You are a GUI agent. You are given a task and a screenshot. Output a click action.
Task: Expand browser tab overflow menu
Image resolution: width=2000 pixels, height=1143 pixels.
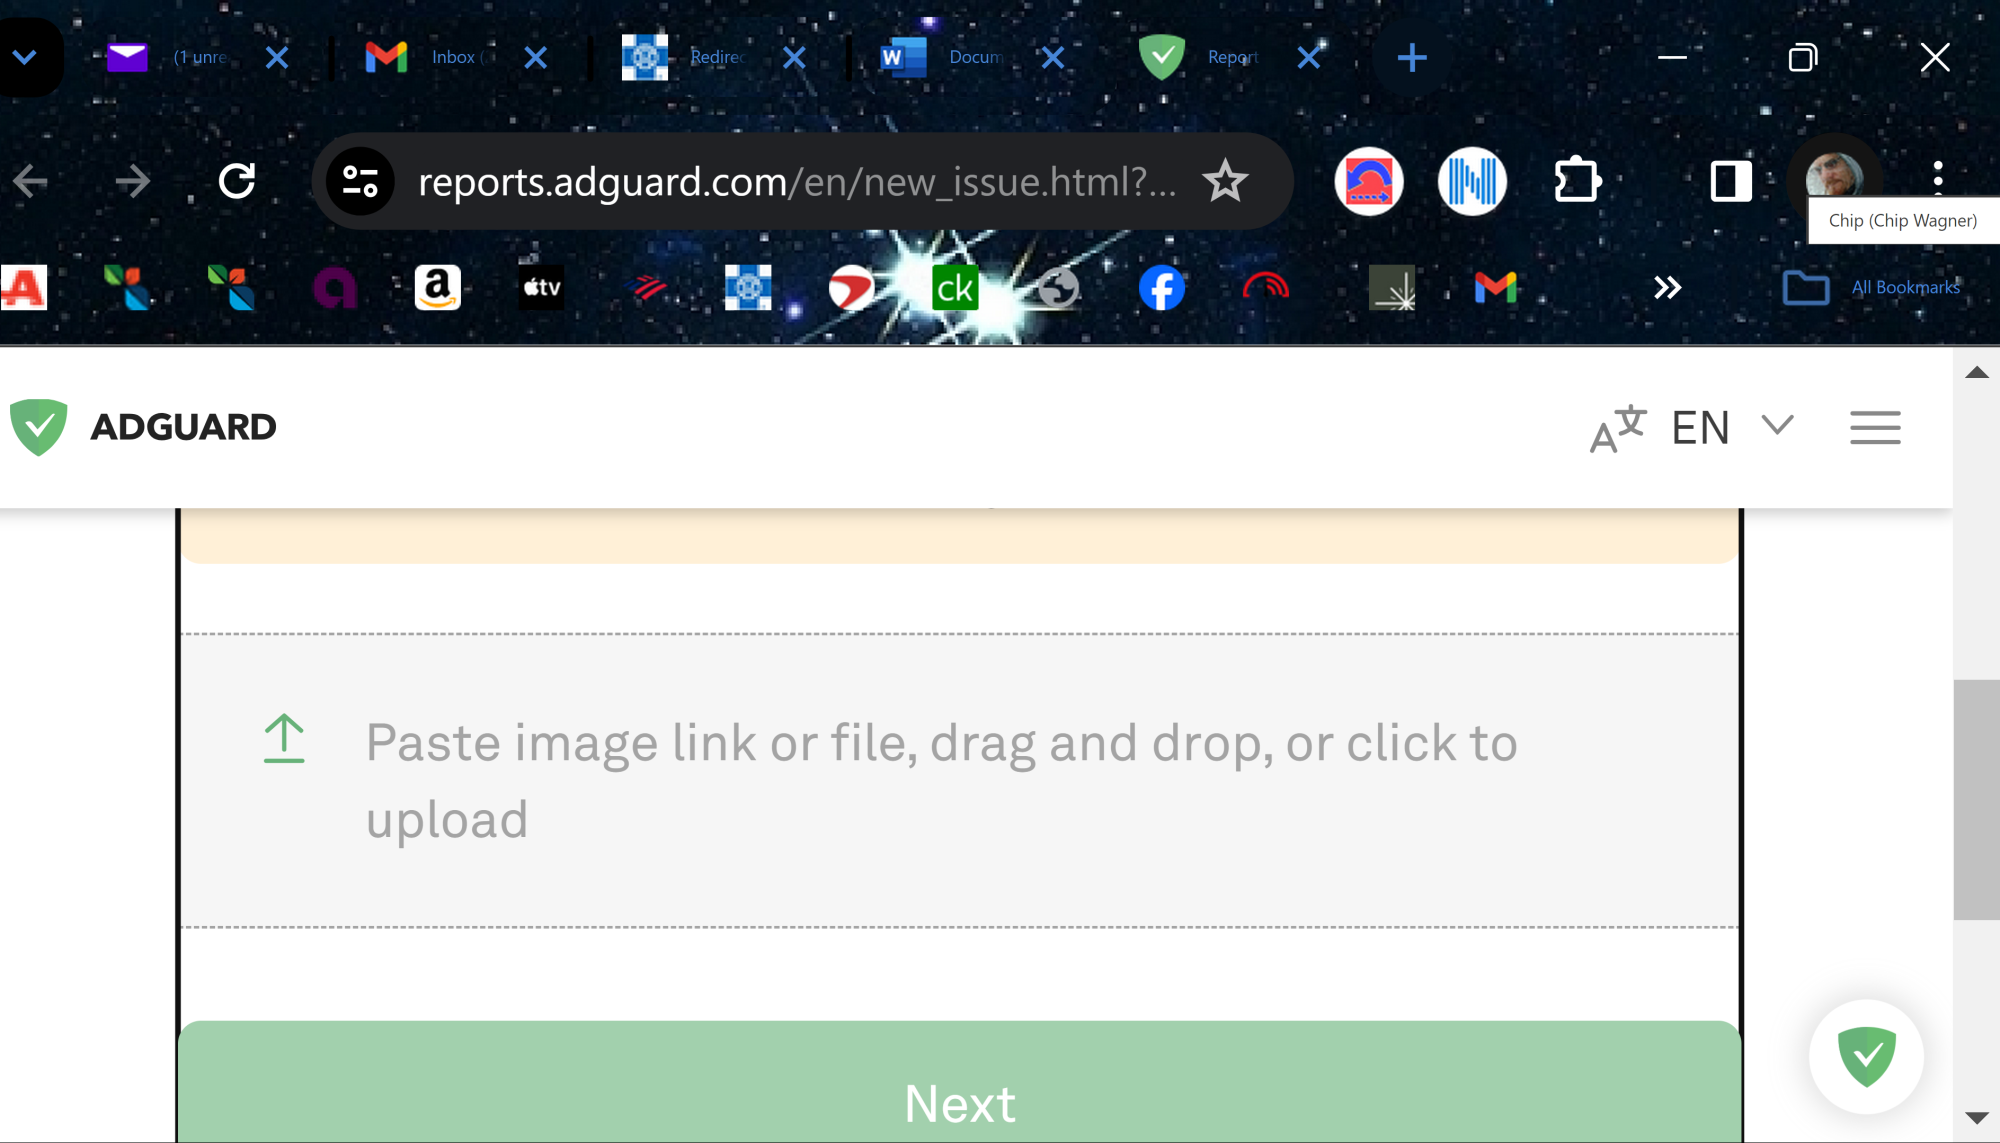point(25,56)
